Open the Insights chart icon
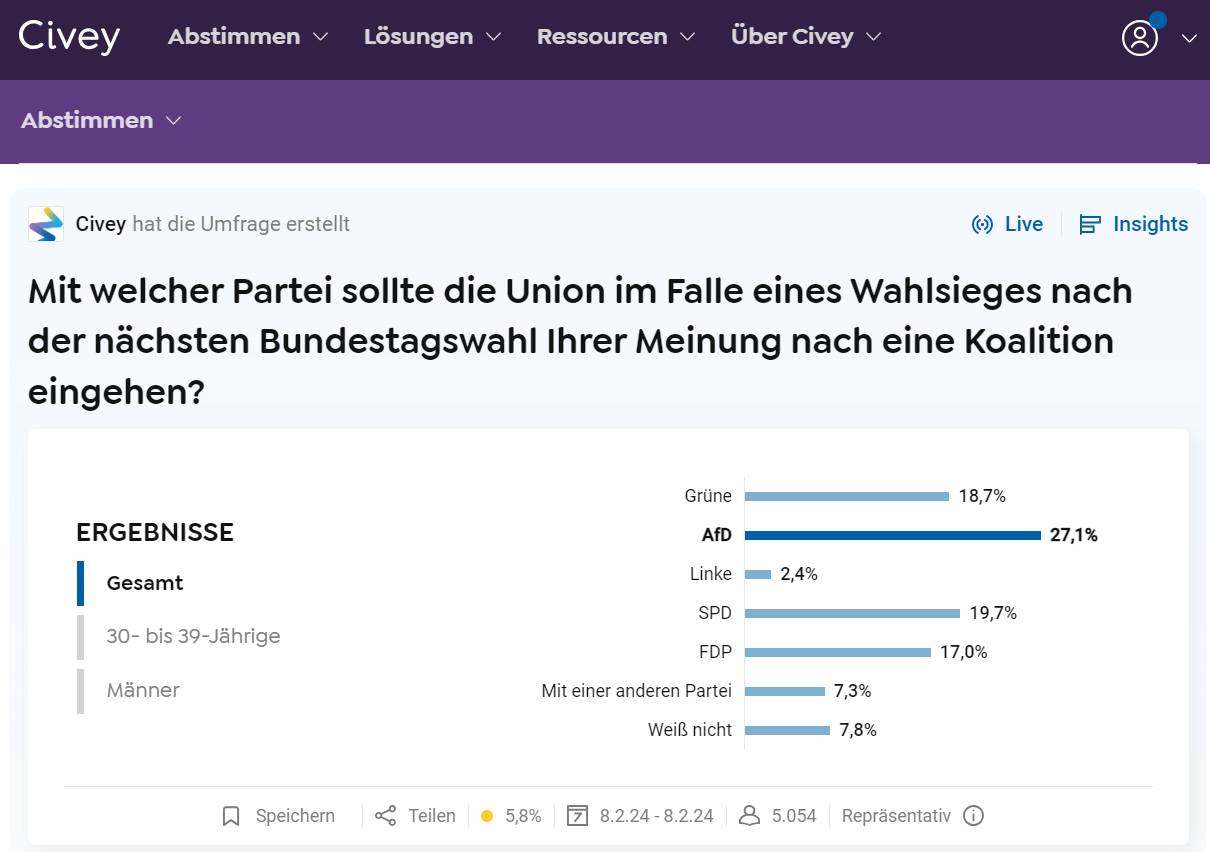The width and height of the screenshot is (1210, 852). coord(1090,224)
